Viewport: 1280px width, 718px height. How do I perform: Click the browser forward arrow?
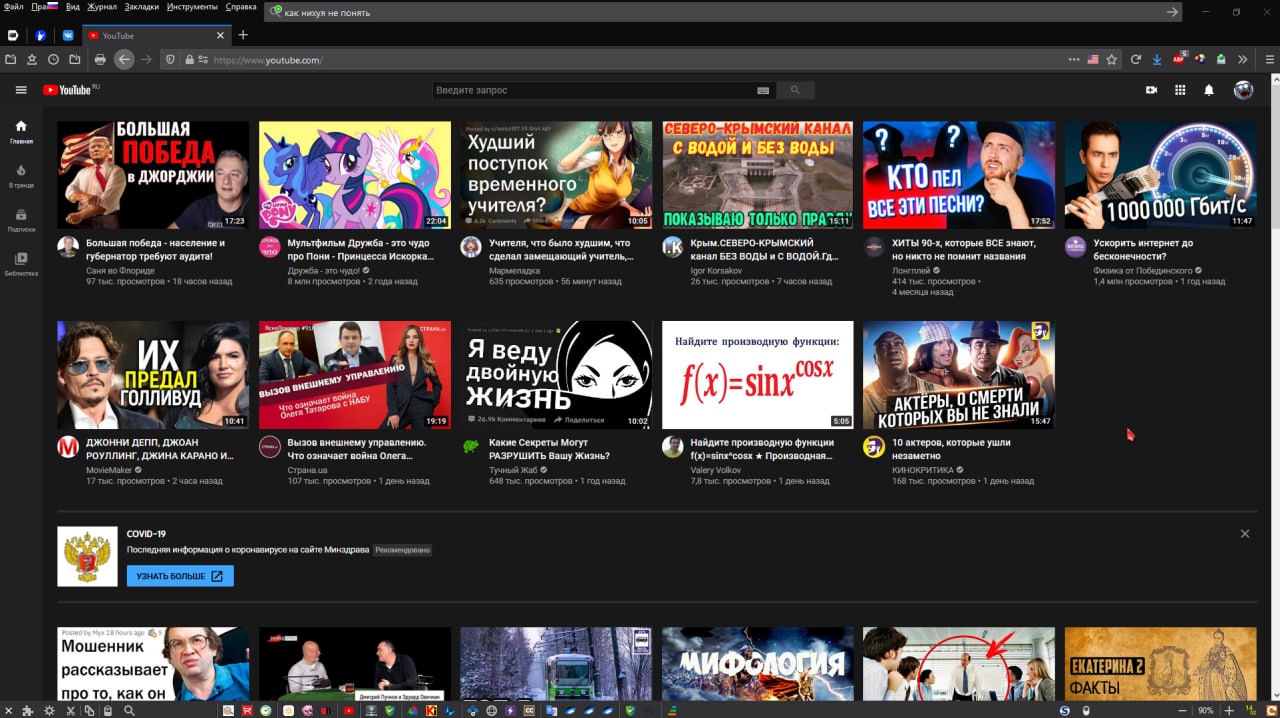click(x=147, y=59)
